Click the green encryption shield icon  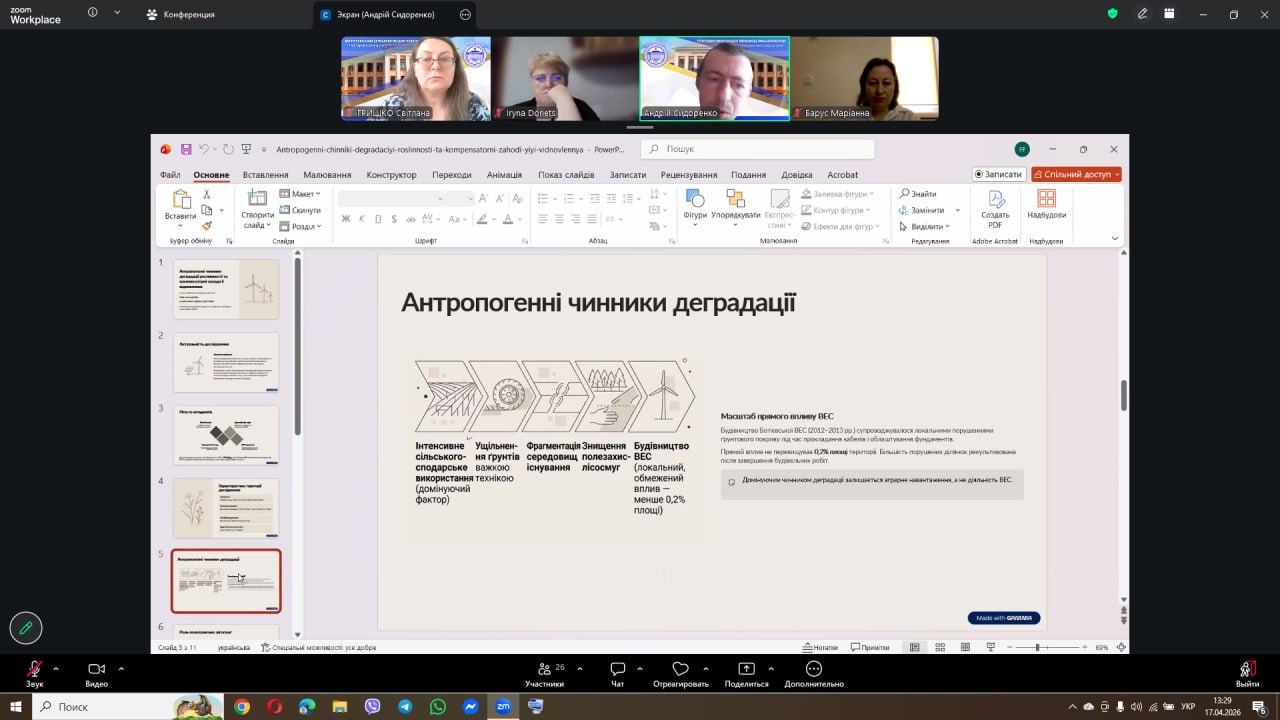coord(1112,14)
